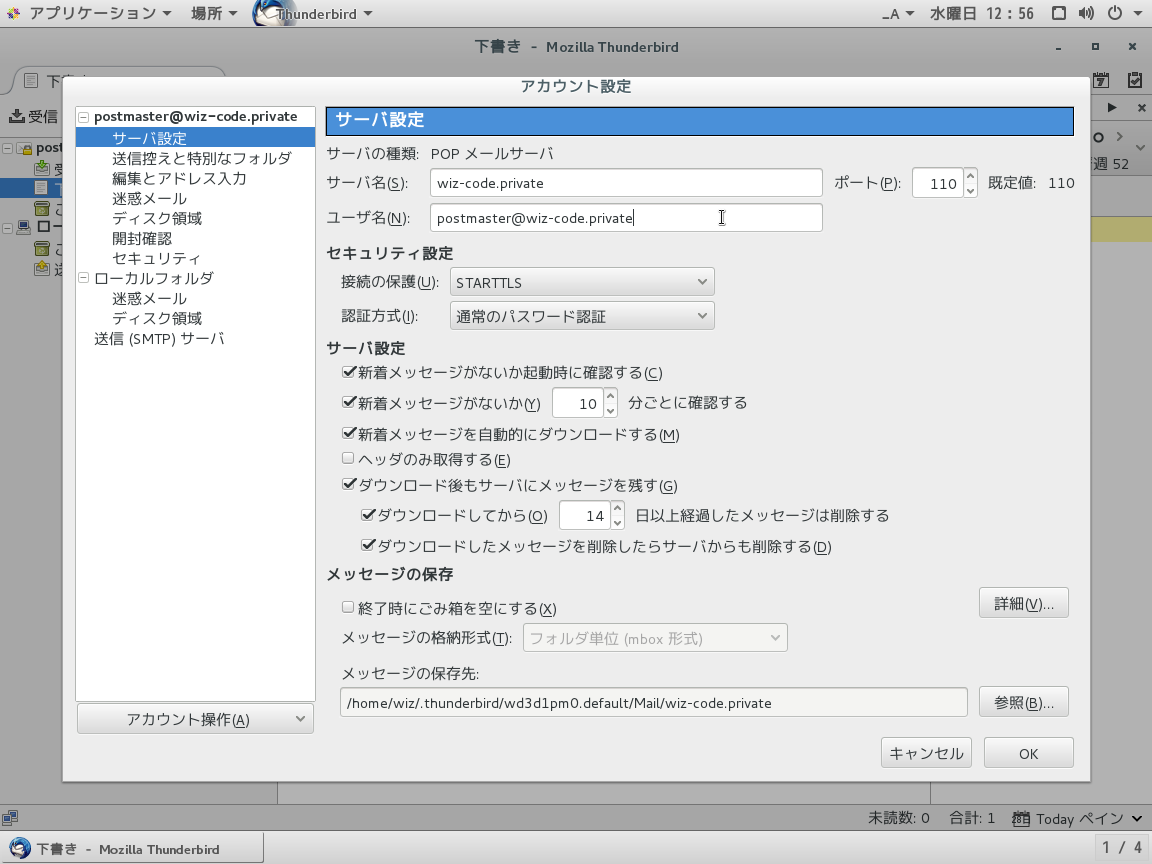The height and width of the screenshot is (864, 1152).
Task: Open the Today ペイン dropdown arrow
Action: click(x=1137, y=818)
